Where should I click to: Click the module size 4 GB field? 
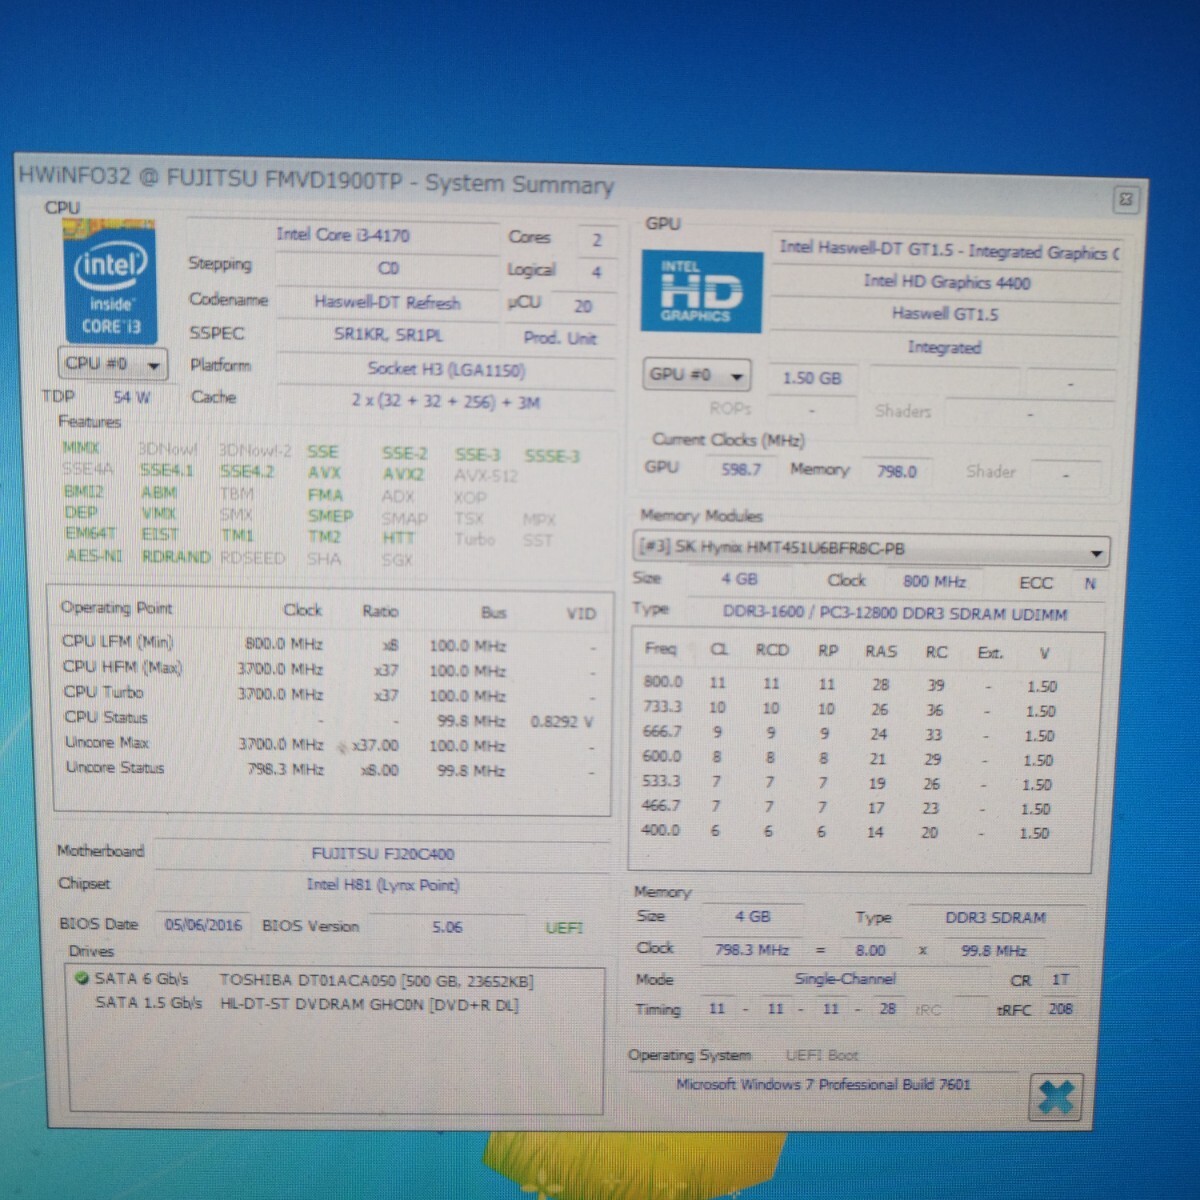click(x=739, y=579)
